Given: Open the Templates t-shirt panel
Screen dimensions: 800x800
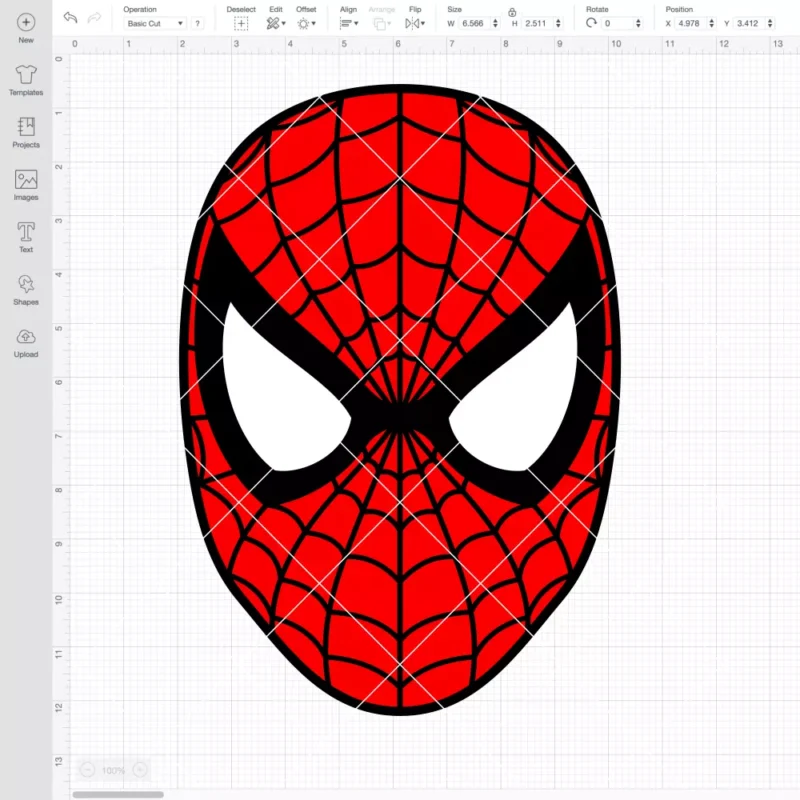Looking at the screenshot, I should click(26, 74).
